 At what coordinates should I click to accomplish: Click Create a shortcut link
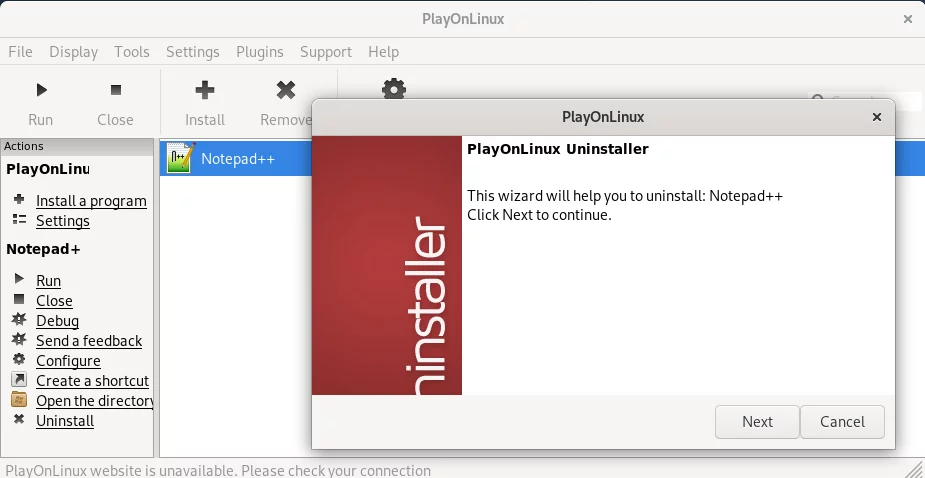click(93, 381)
